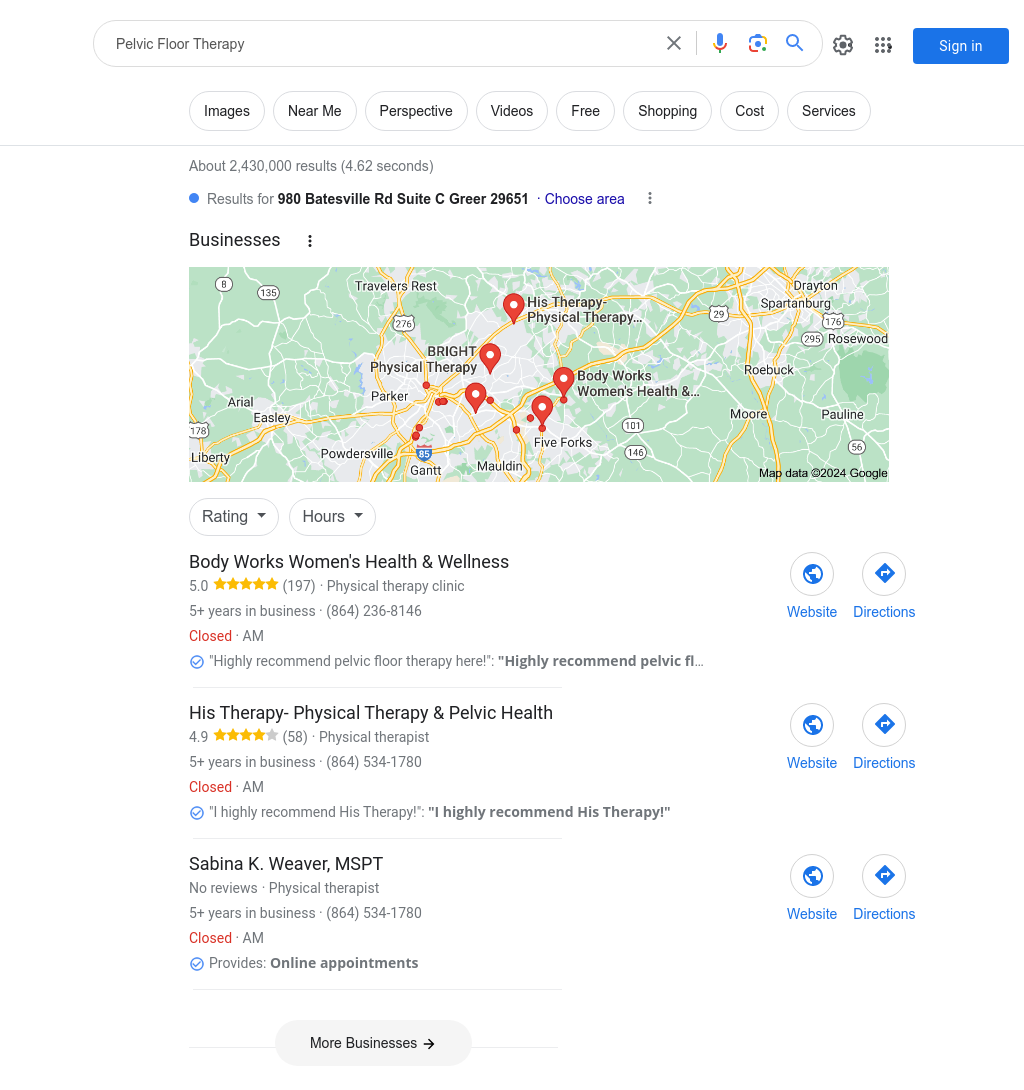1024x1090 pixels.
Task: Click the magnifying glass search icon
Action: click(x=795, y=43)
